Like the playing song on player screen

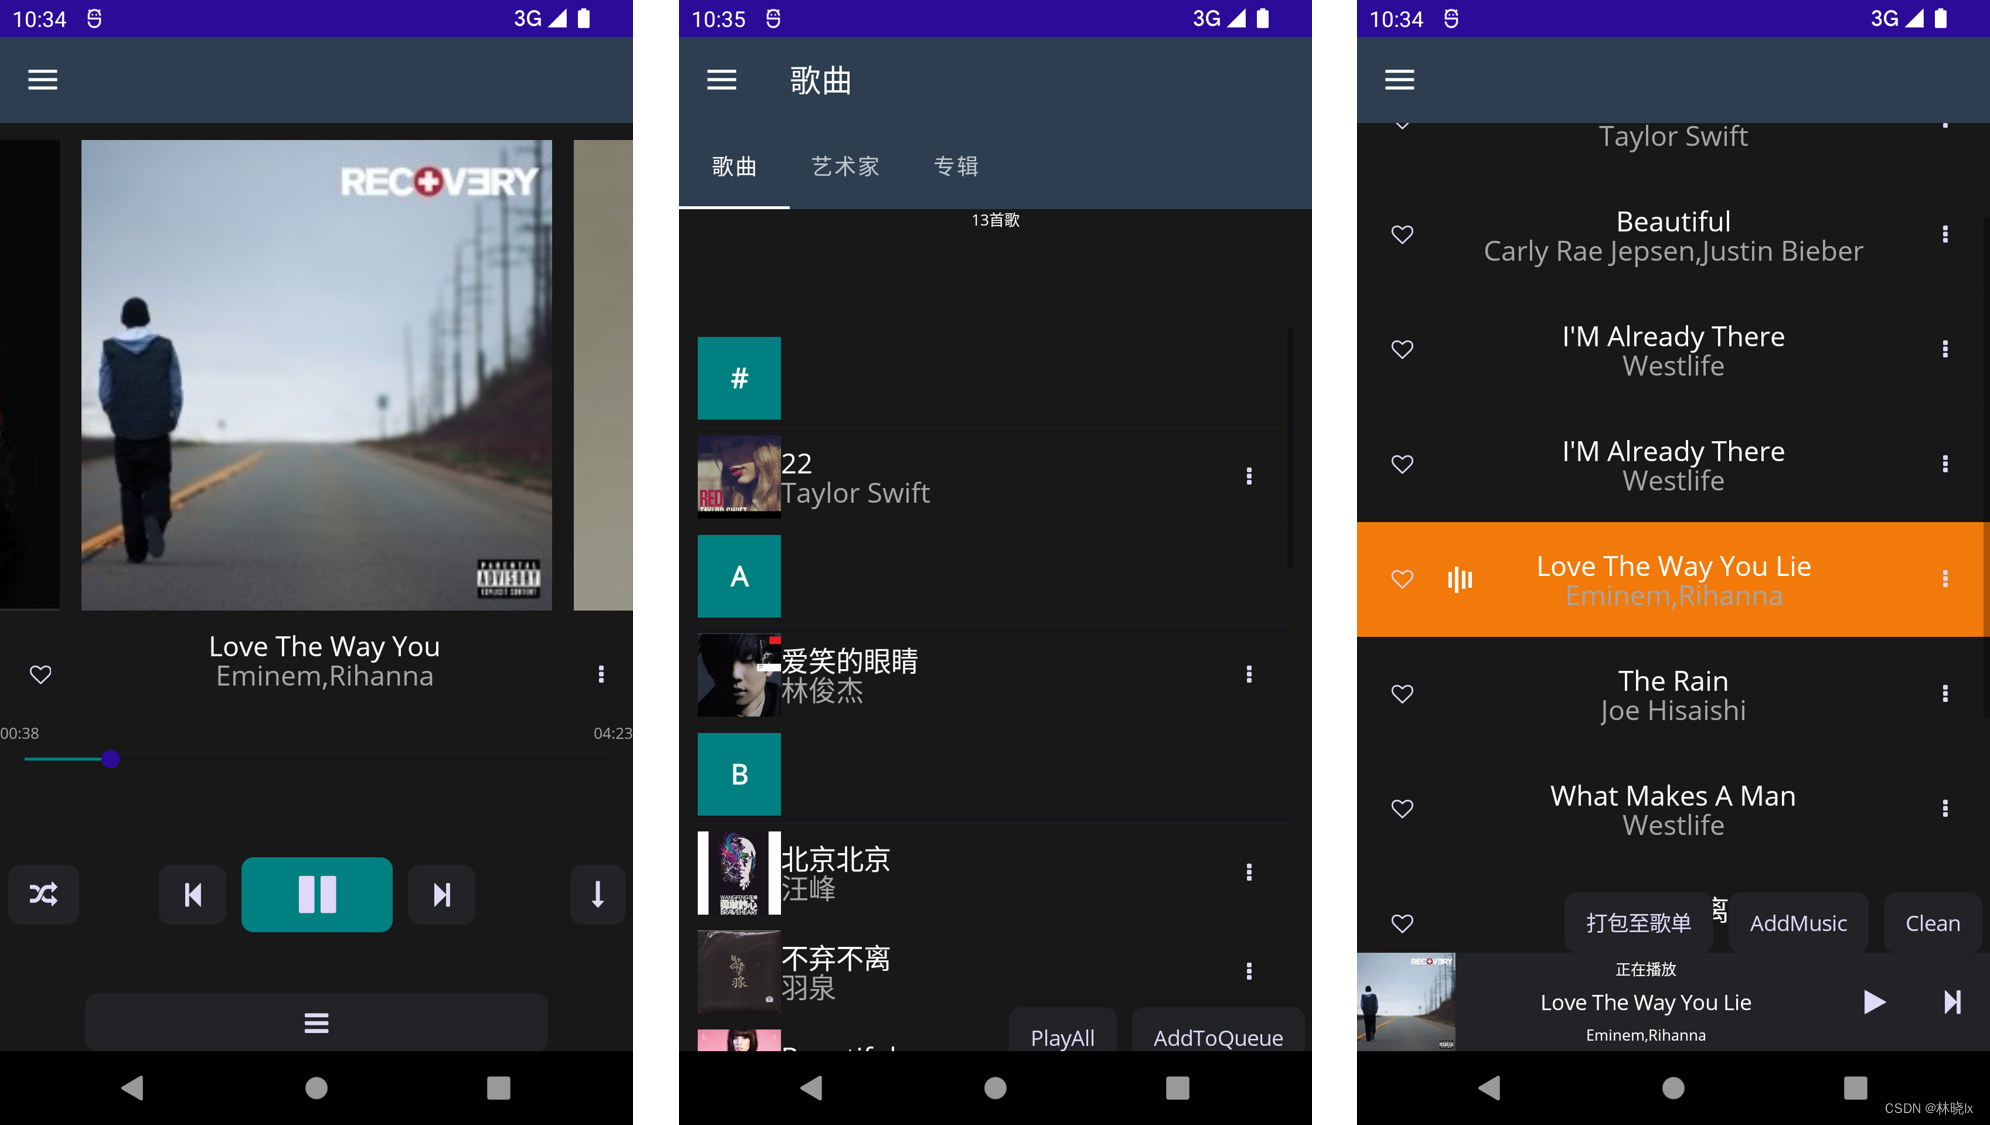pos(41,675)
